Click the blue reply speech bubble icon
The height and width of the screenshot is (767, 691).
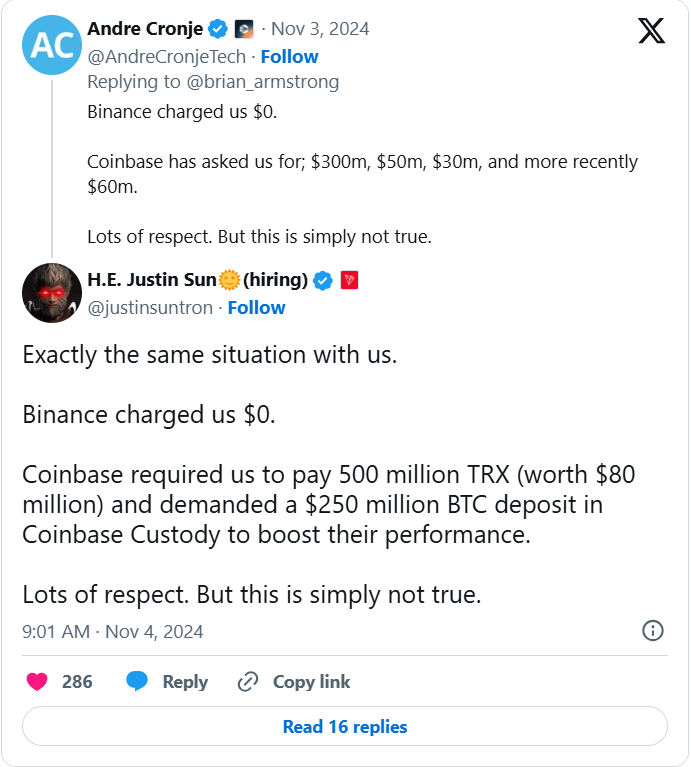[137, 682]
